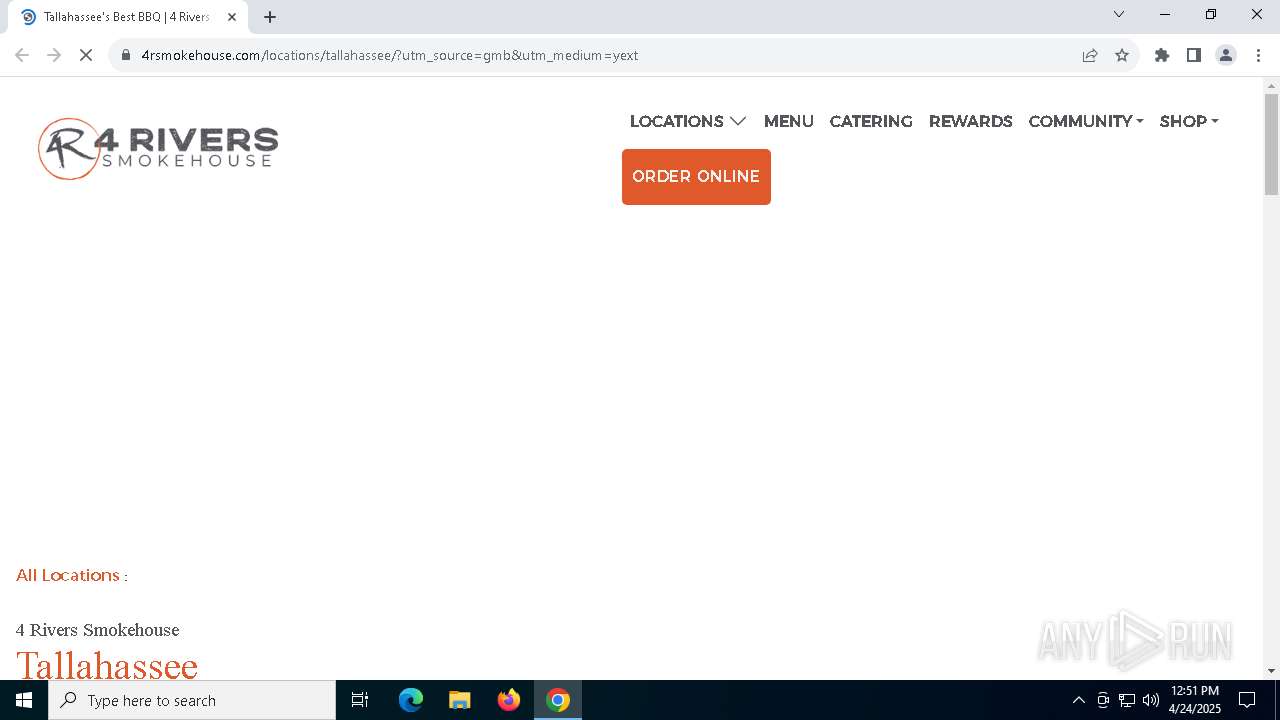Go back to previous page
Image resolution: width=1280 pixels, height=720 pixels.
coord(22,55)
